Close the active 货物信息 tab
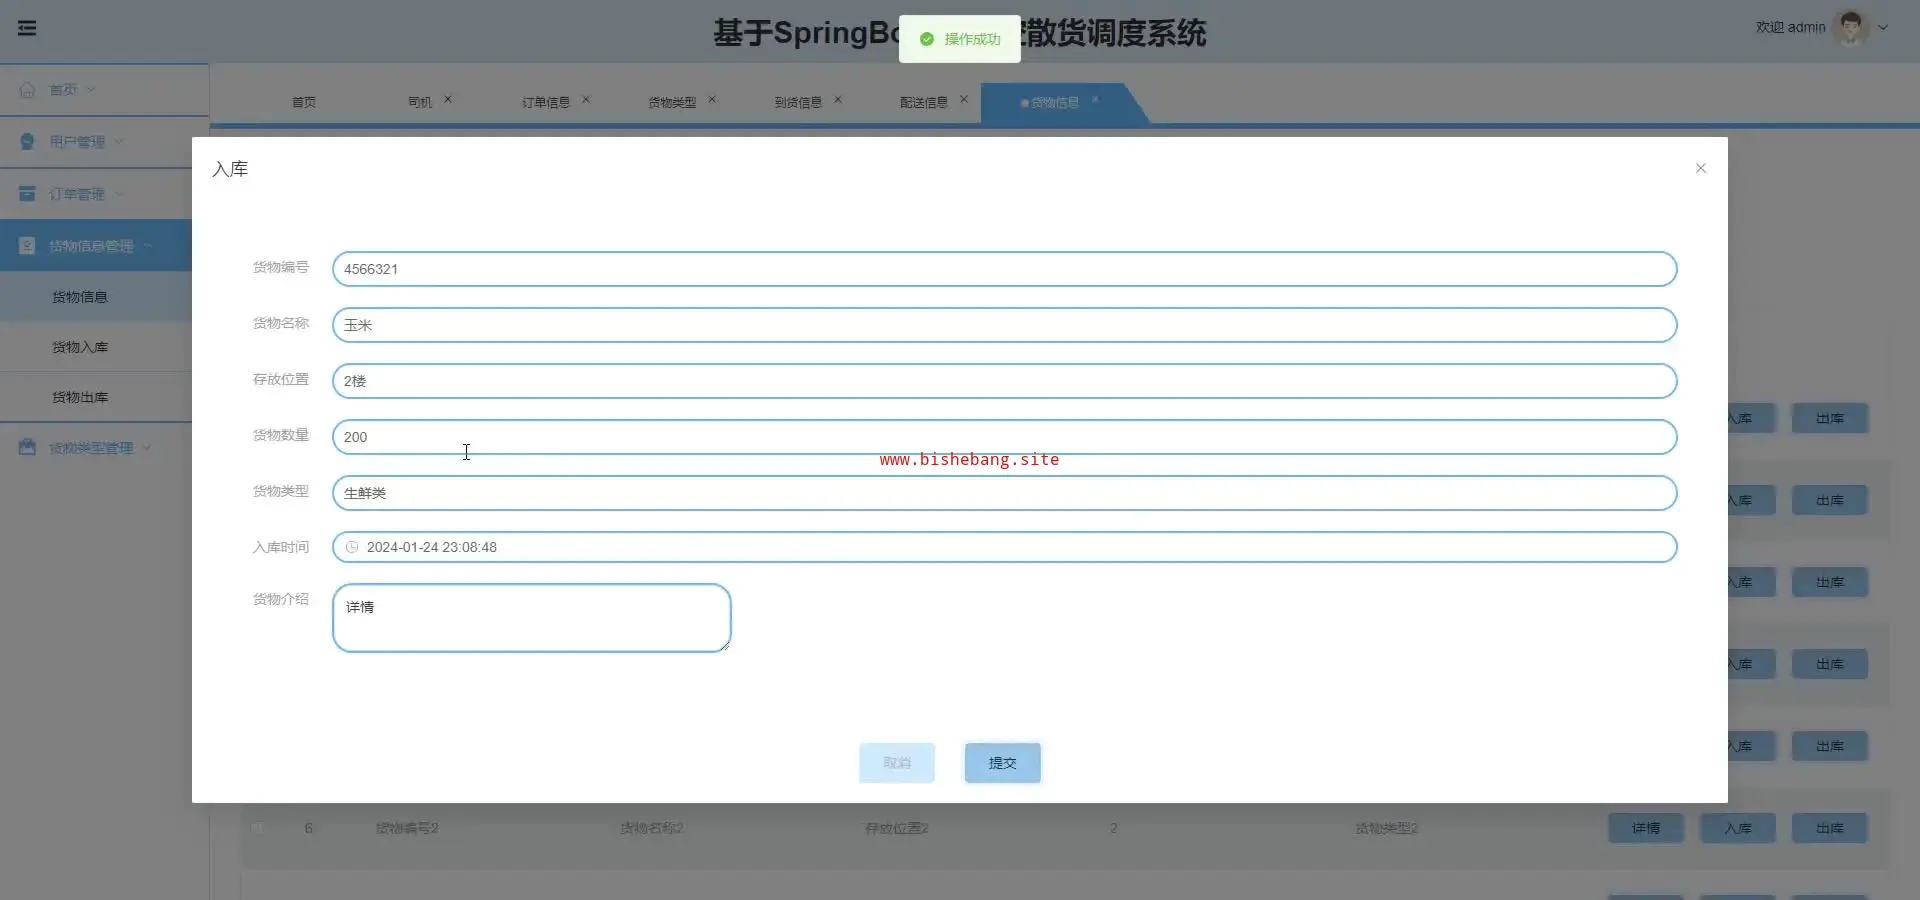 click(1095, 99)
